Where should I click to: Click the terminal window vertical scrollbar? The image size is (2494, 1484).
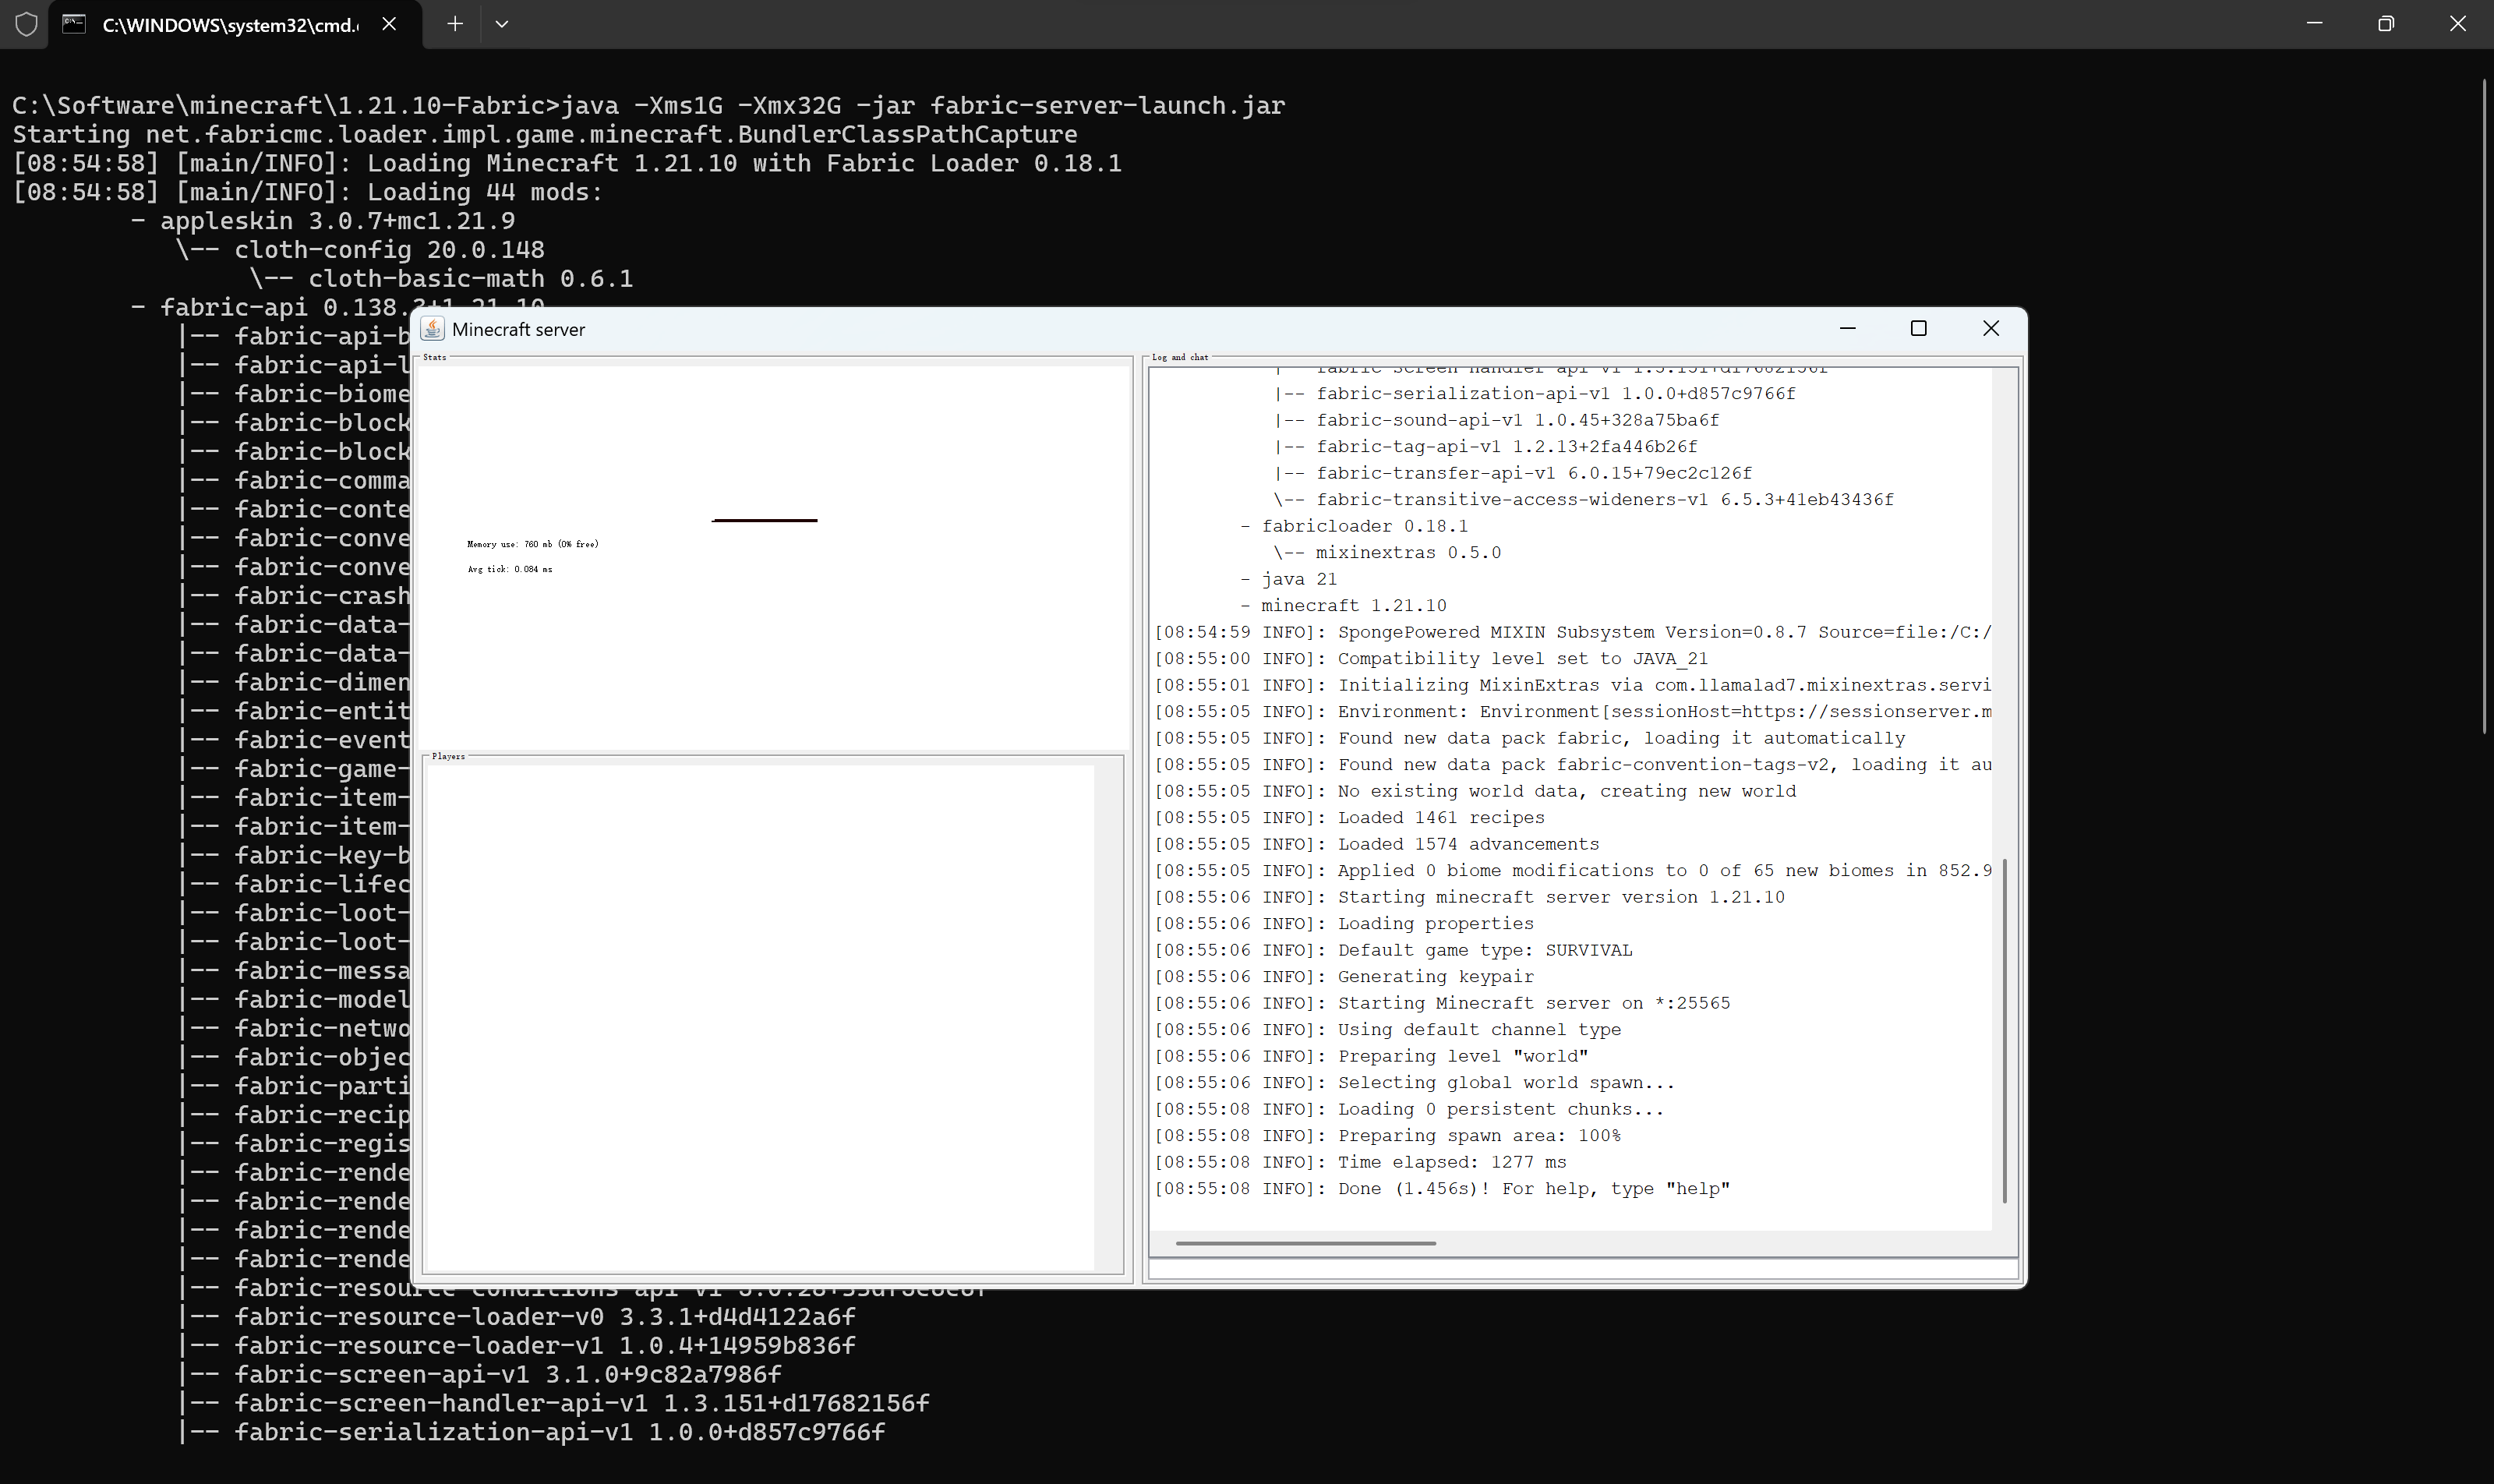[2484, 406]
